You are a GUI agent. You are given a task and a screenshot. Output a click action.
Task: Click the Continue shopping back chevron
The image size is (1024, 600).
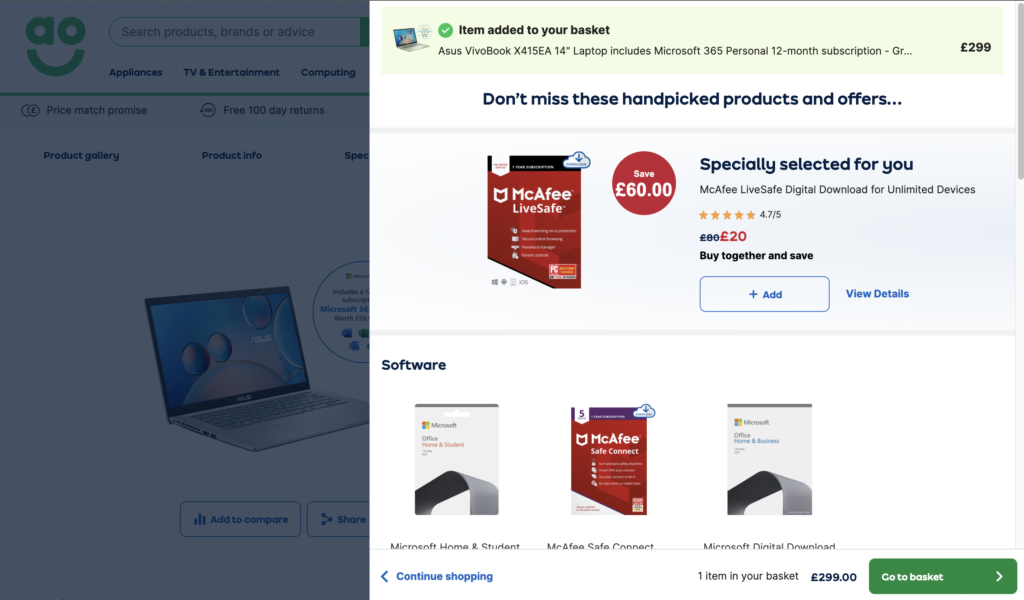pos(385,576)
